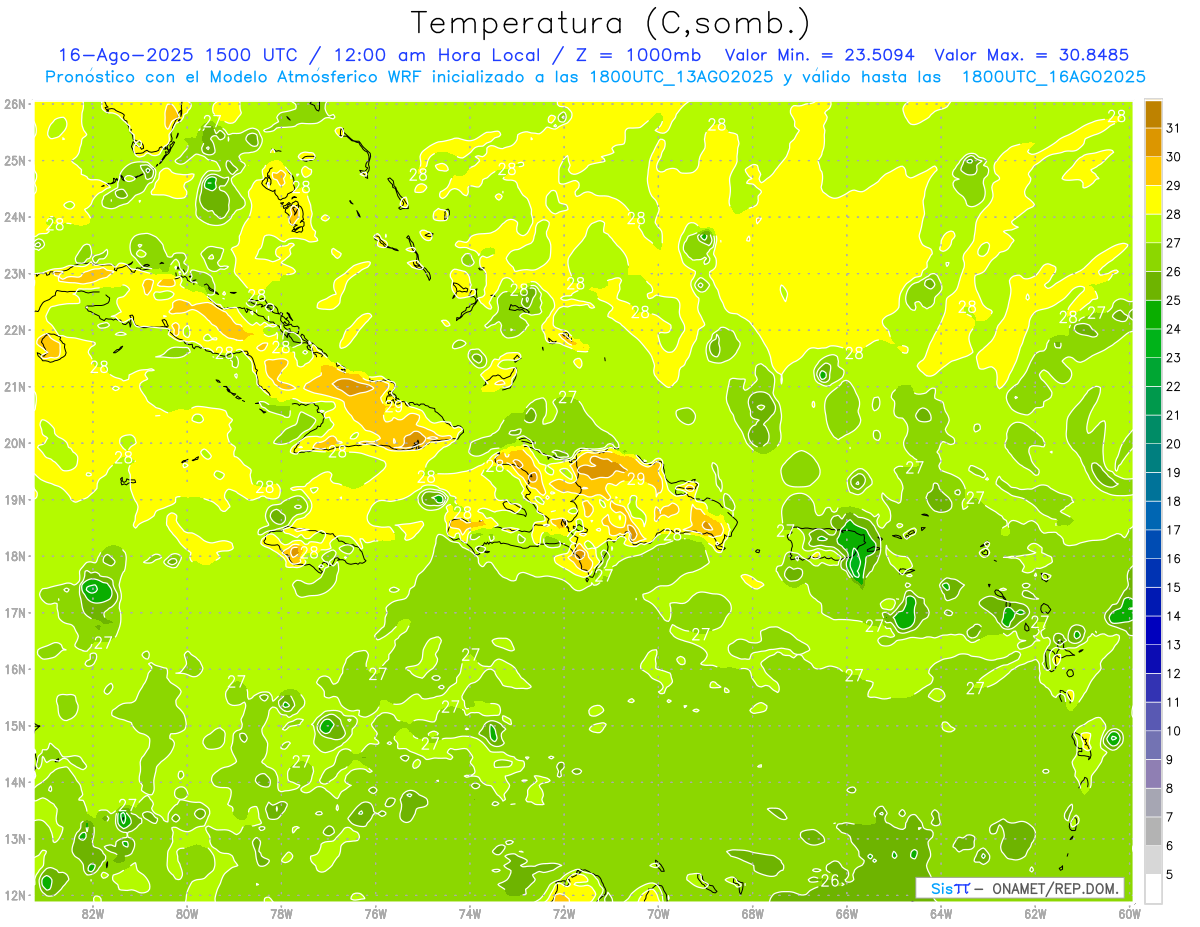The height and width of the screenshot is (927, 1200).
Task: Click the longitude axis label "72W"
Action: [564, 913]
